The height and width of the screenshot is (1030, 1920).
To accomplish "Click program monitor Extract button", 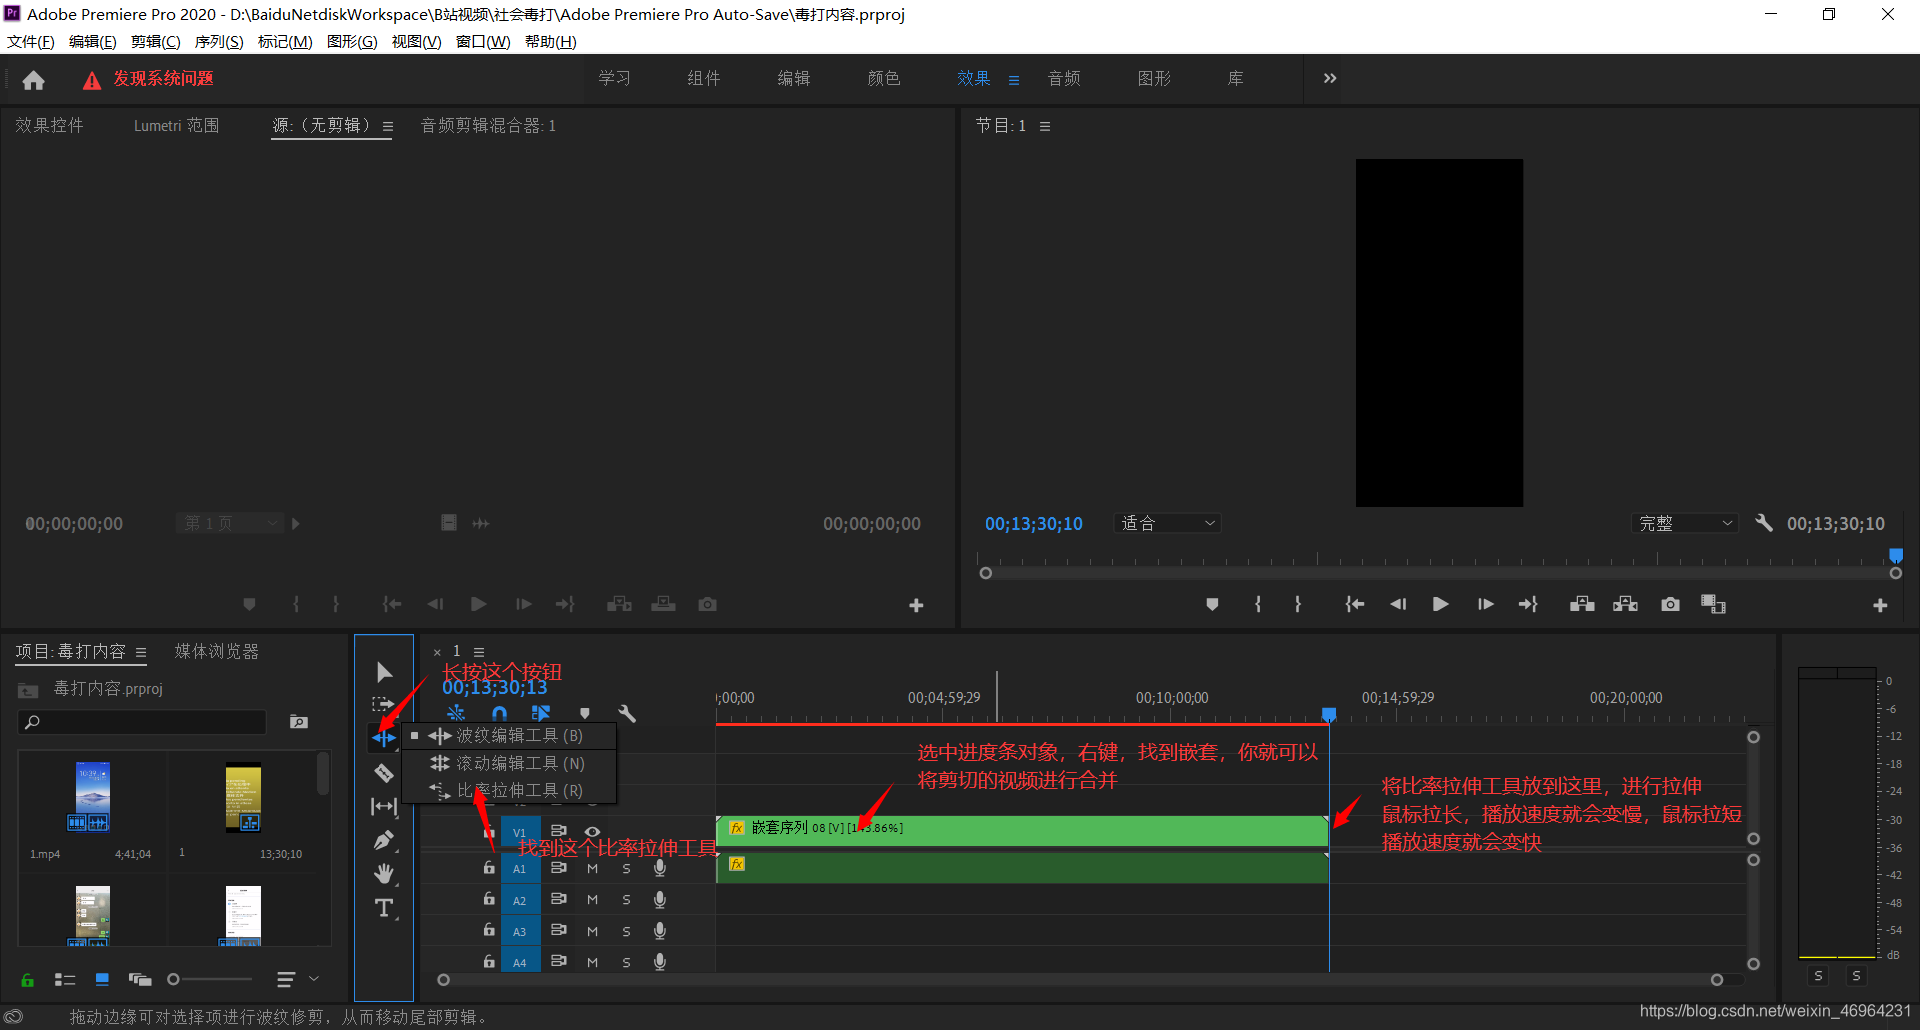I will coord(1626,604).
